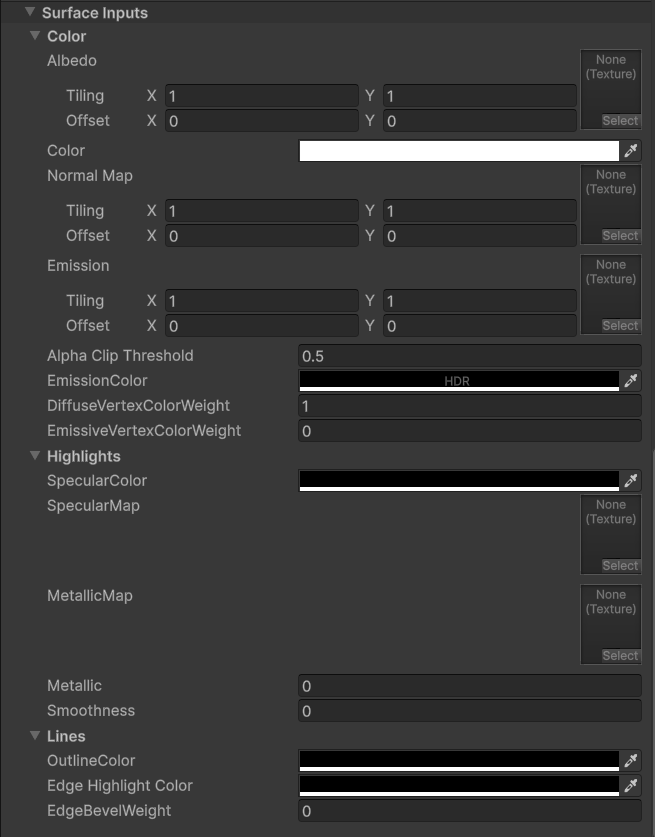Collapse the Highlights group foldout
655x837 pixels.
tap(35, 456)
